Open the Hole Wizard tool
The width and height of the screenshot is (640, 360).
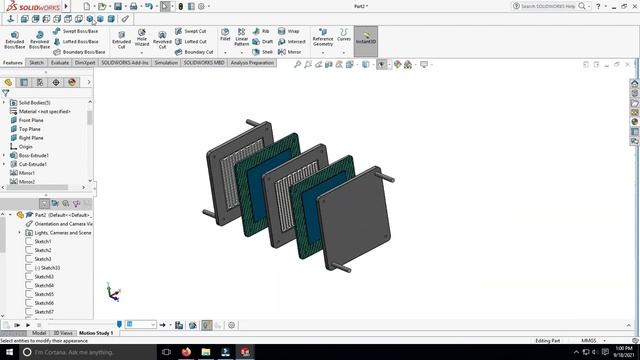pyautogui.click(x=142, y=38)
